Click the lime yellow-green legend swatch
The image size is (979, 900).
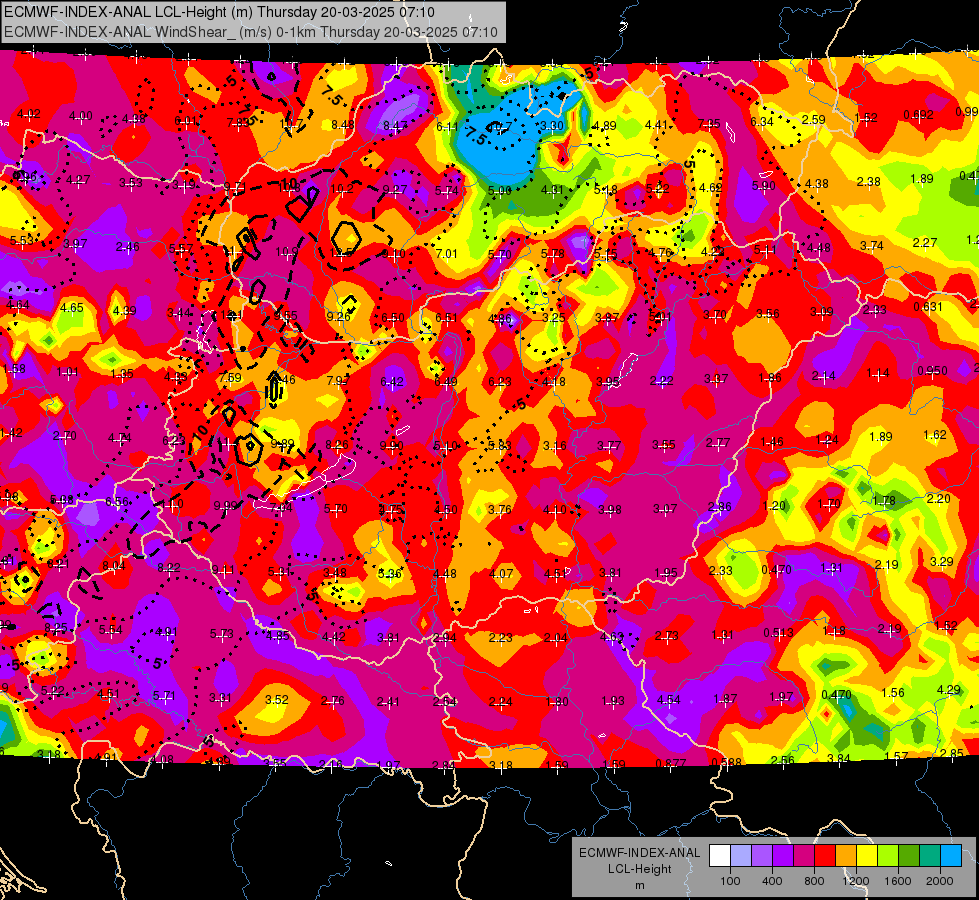pyautogui.click(x=888, y=856)
